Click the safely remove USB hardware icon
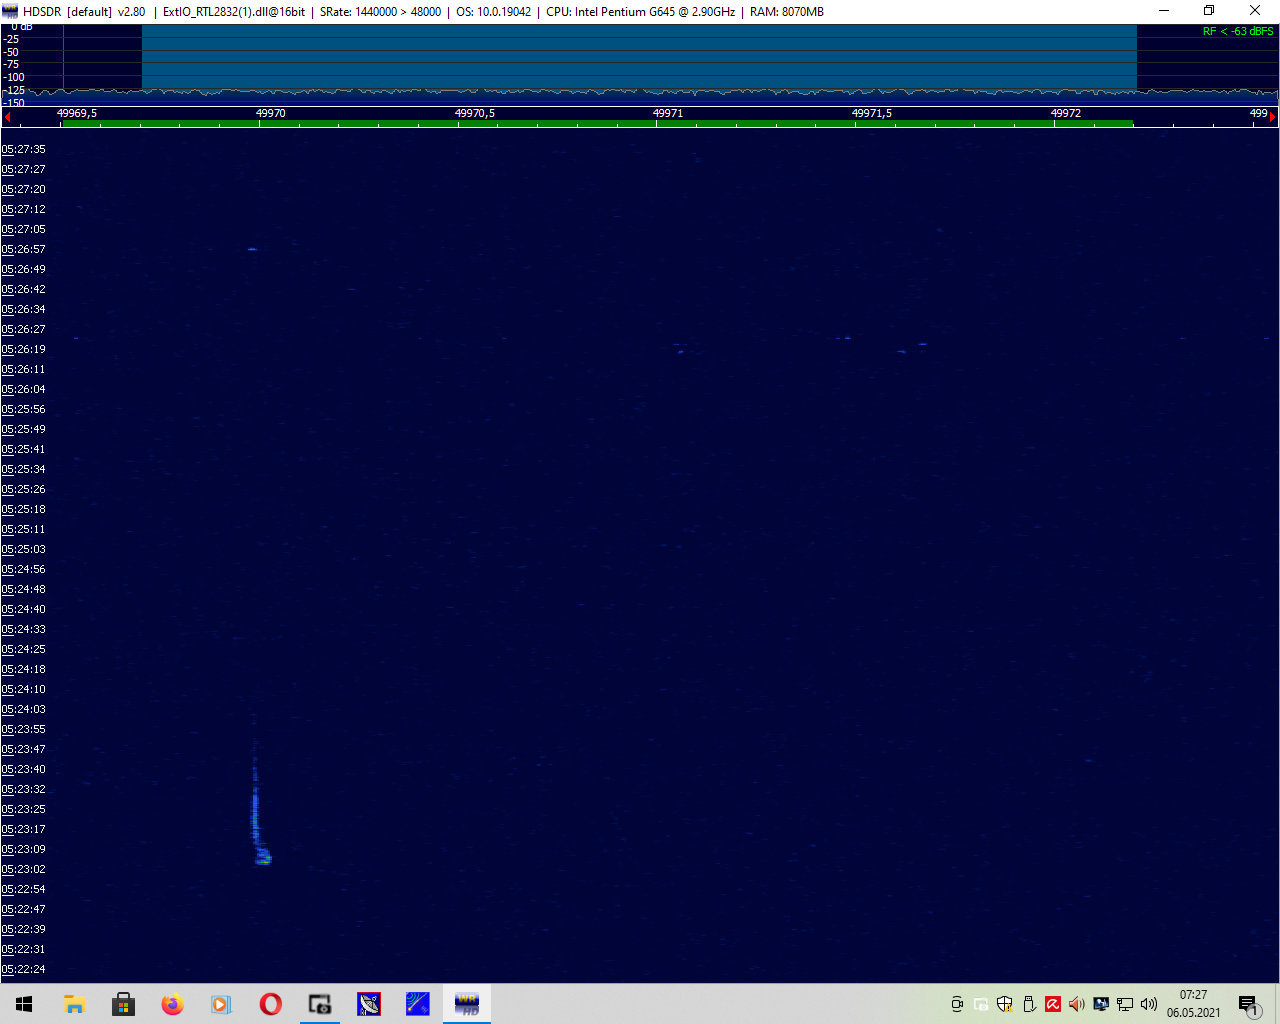Screen dimensions: 1280x1024 [1029, 1004]
